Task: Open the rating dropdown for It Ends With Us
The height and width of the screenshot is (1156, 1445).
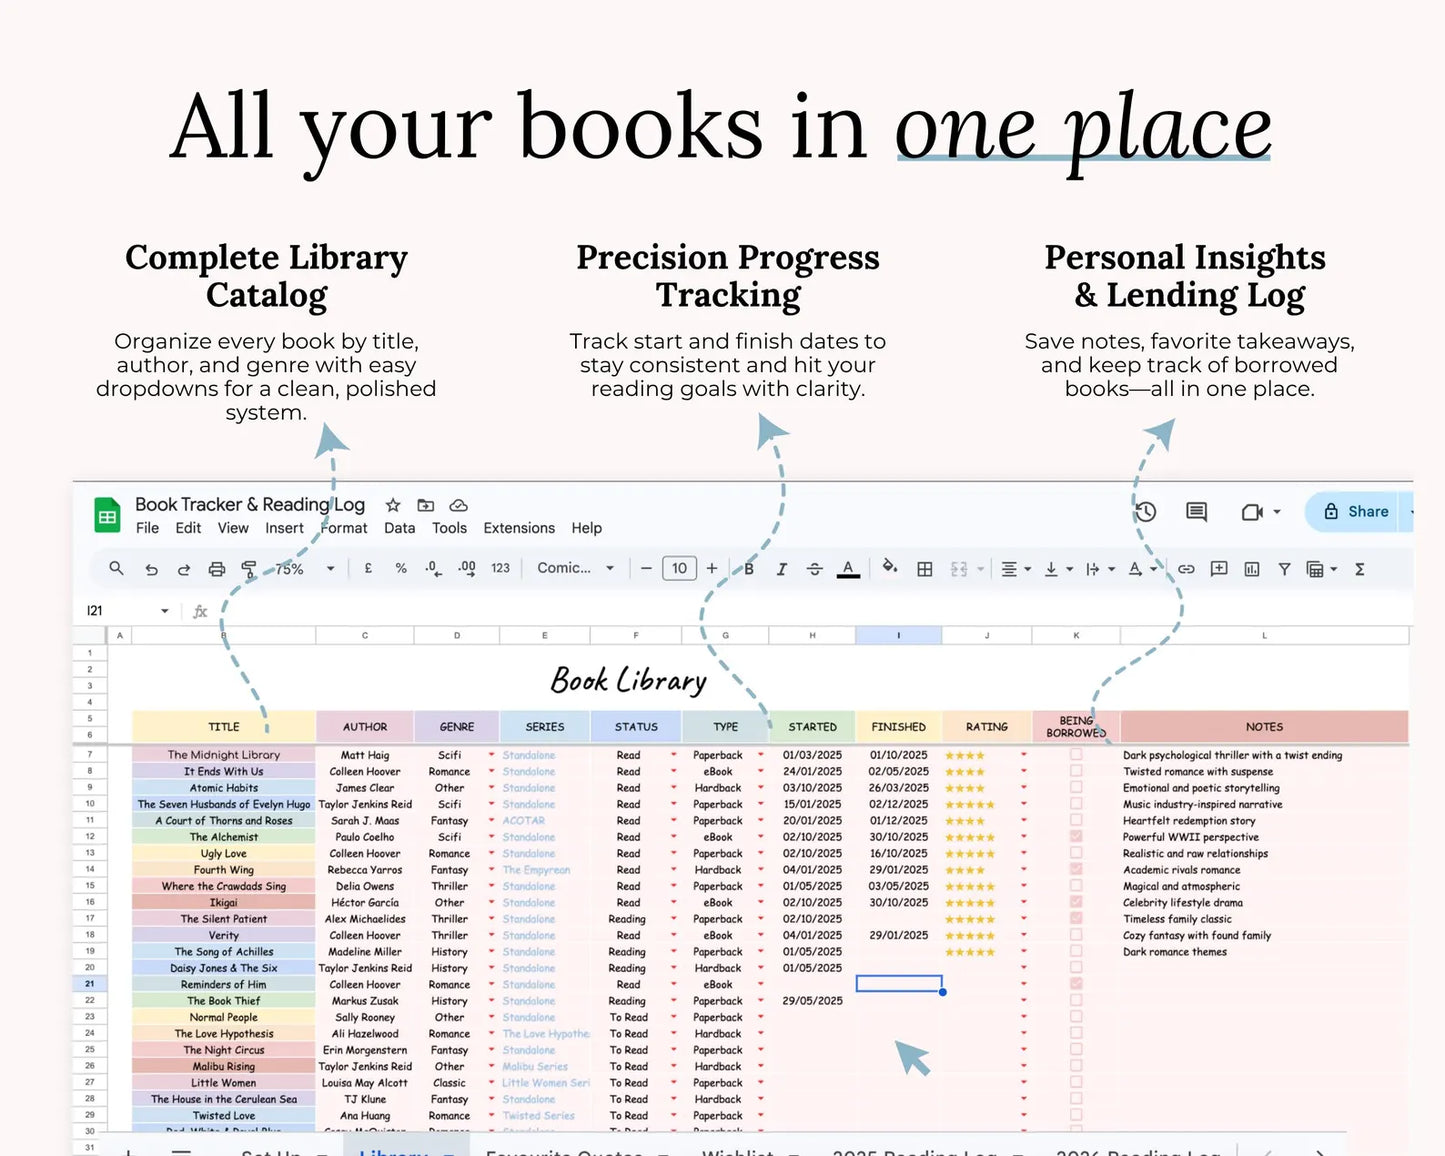Action: pyautogui.click(x=1023, y=771)
